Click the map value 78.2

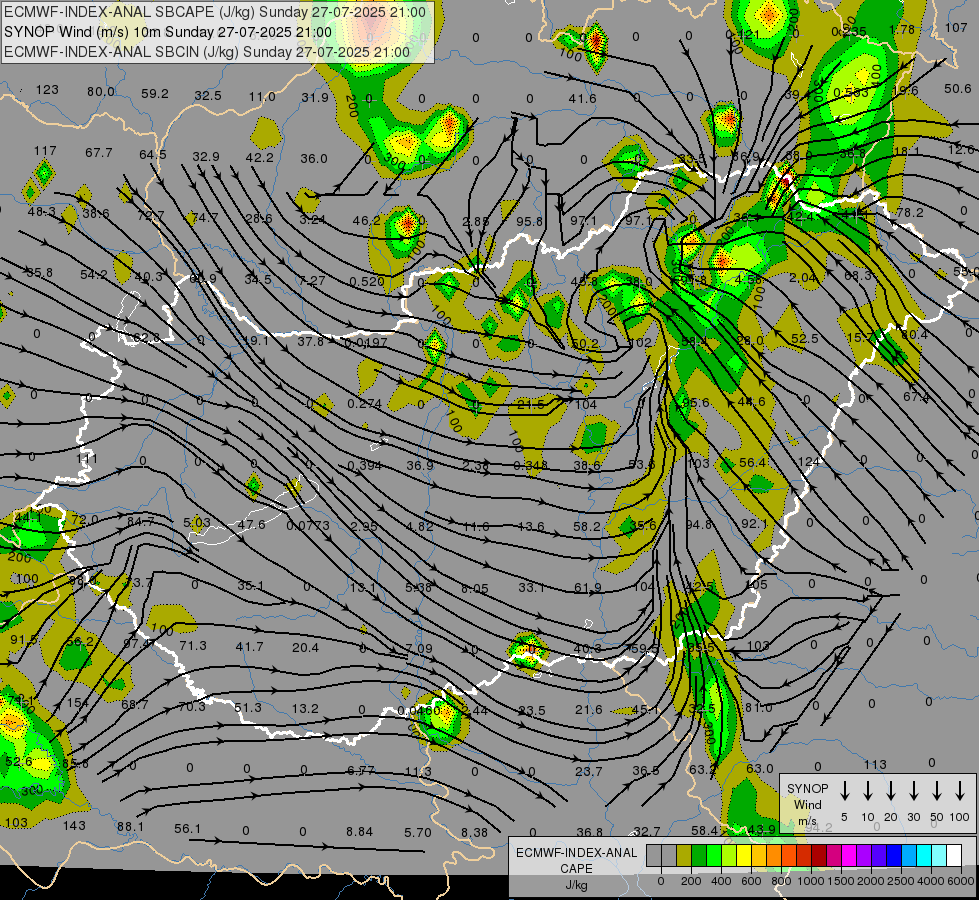[909, 212]
